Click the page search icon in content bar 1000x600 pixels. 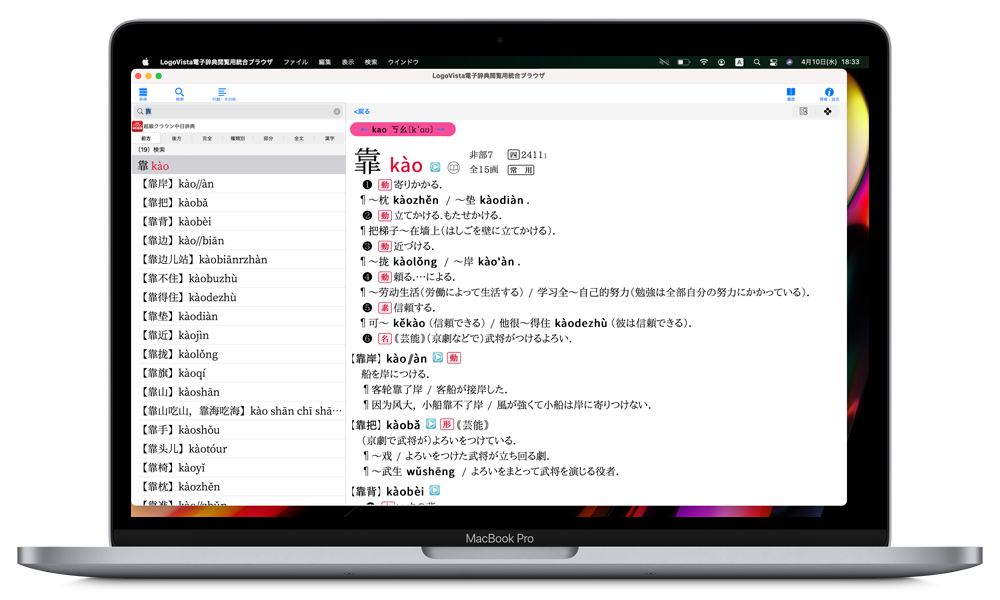pyautogui.click(x=803, y=111)
